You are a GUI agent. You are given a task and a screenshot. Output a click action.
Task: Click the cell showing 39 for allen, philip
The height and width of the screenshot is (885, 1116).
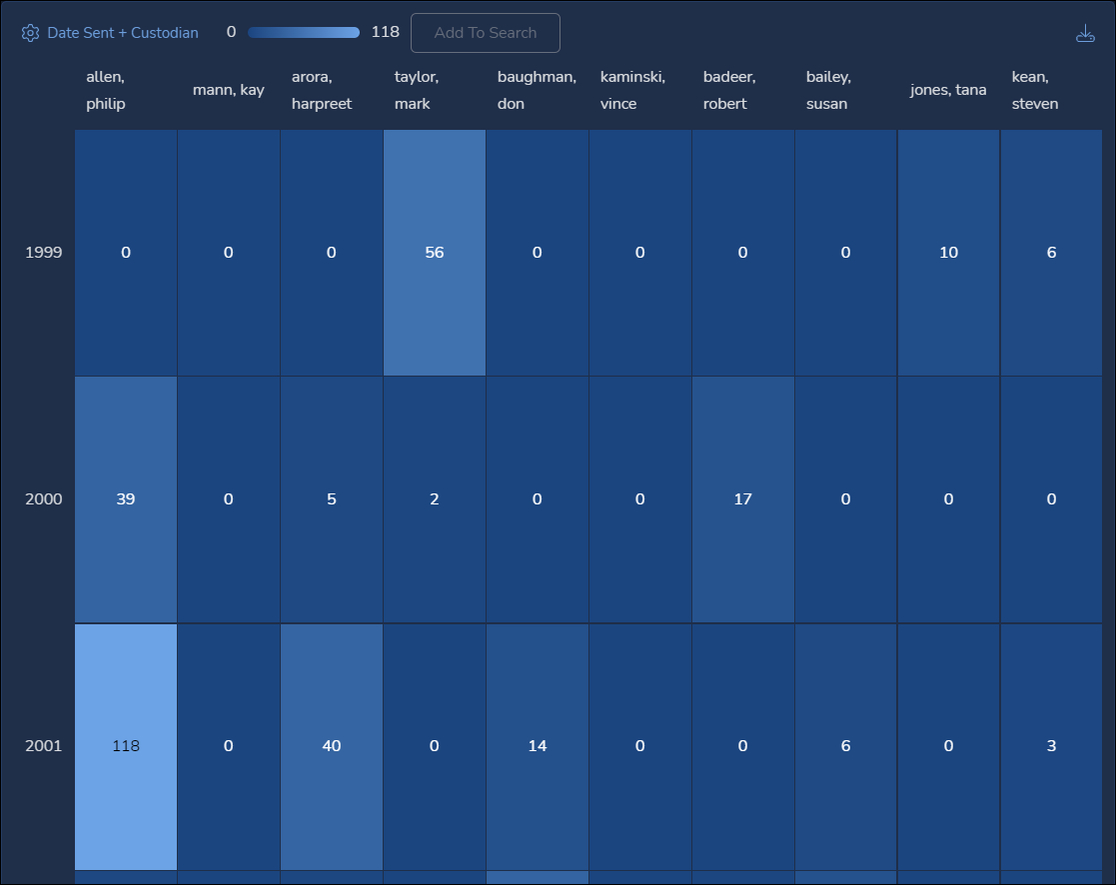(x=125, y=498)
